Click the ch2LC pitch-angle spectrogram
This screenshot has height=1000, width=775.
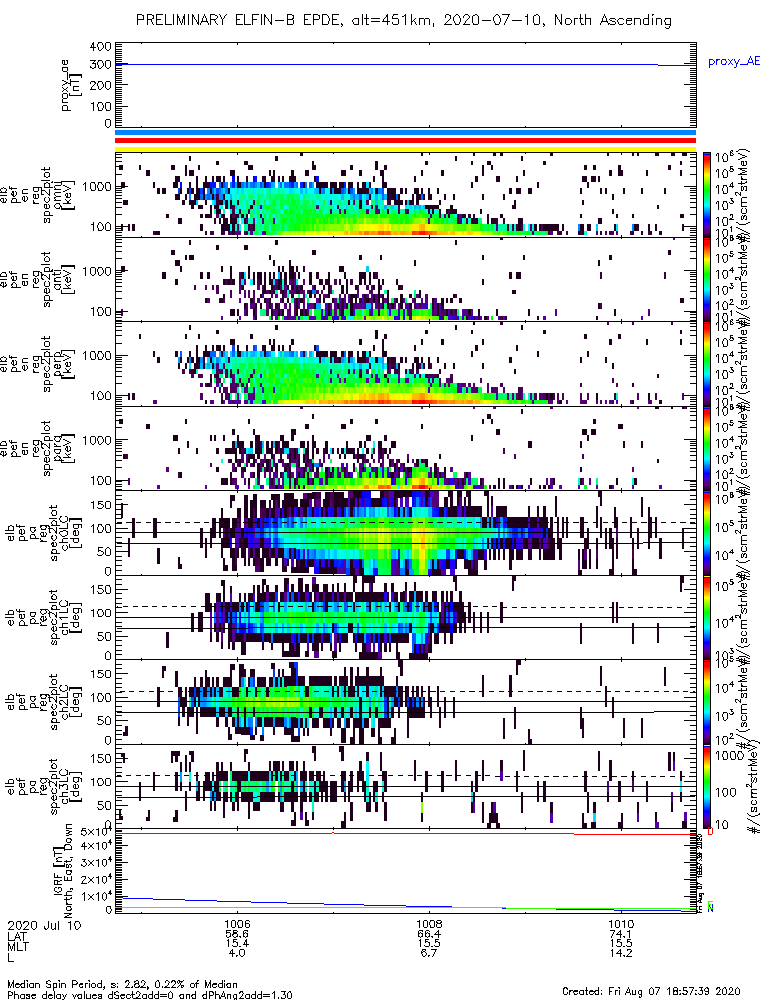(x=405, y=702)
